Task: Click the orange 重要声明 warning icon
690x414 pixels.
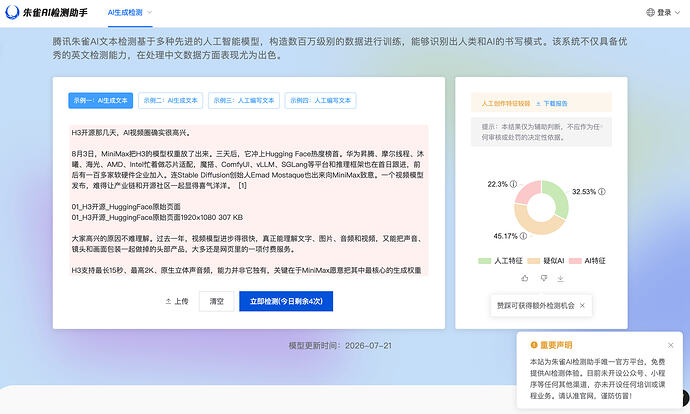Action: click(534, 345)
